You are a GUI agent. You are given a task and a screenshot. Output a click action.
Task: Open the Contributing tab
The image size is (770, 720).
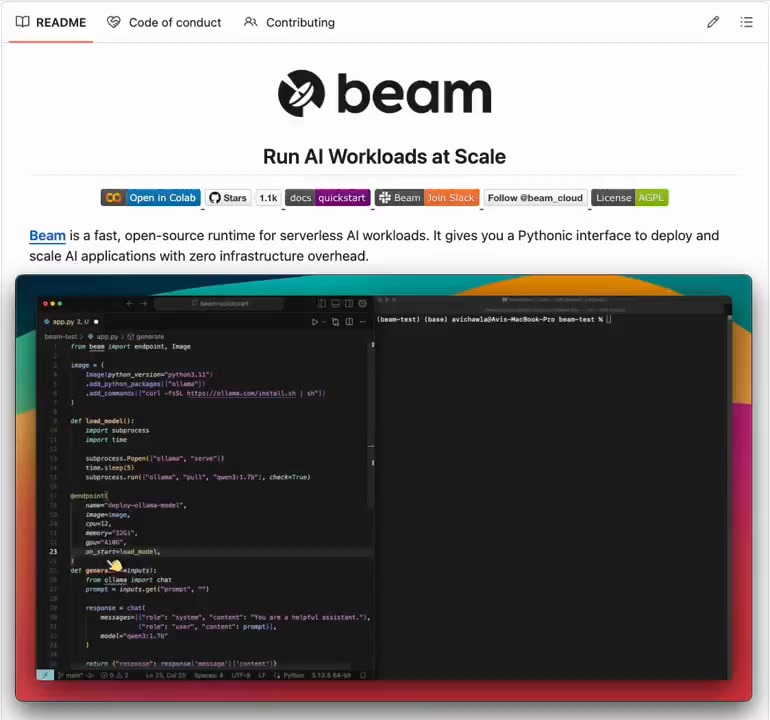click(290, 23)
